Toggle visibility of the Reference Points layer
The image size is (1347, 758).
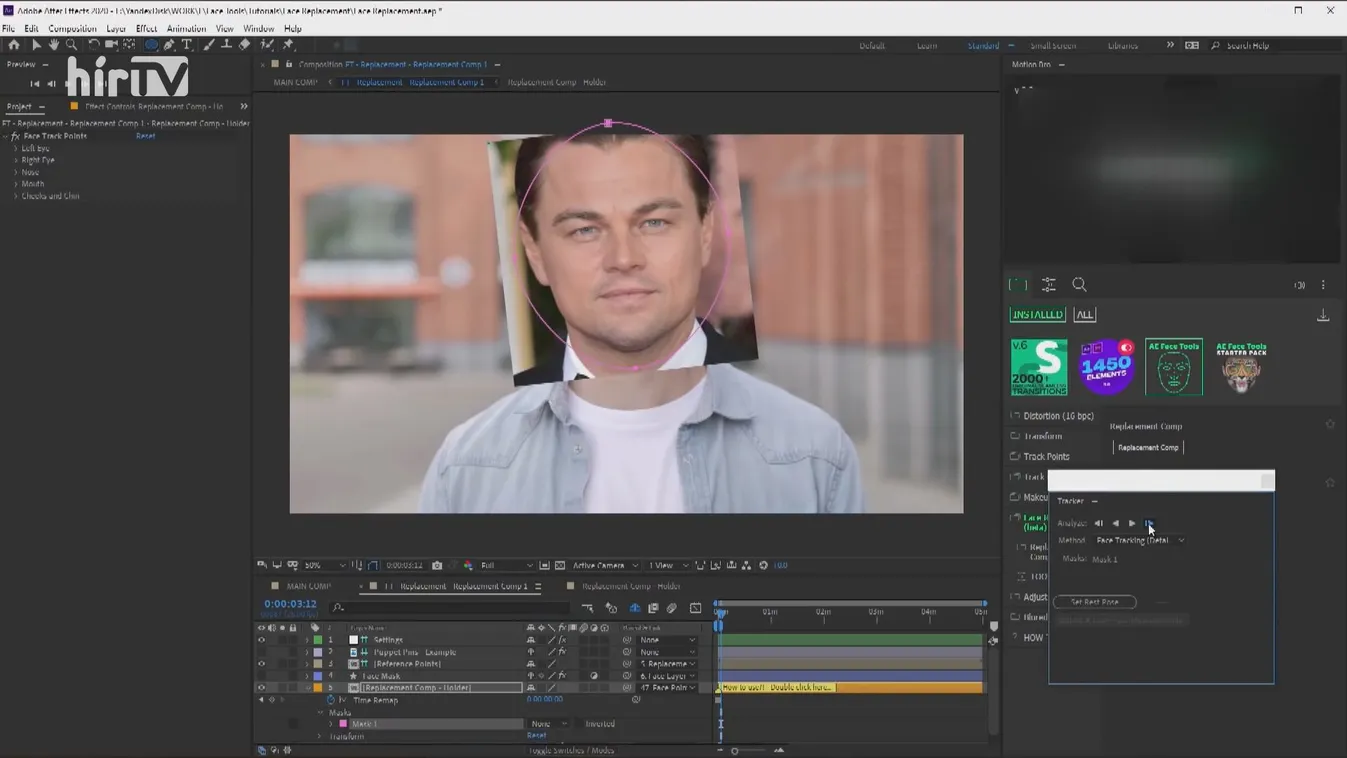coord(262,664)
